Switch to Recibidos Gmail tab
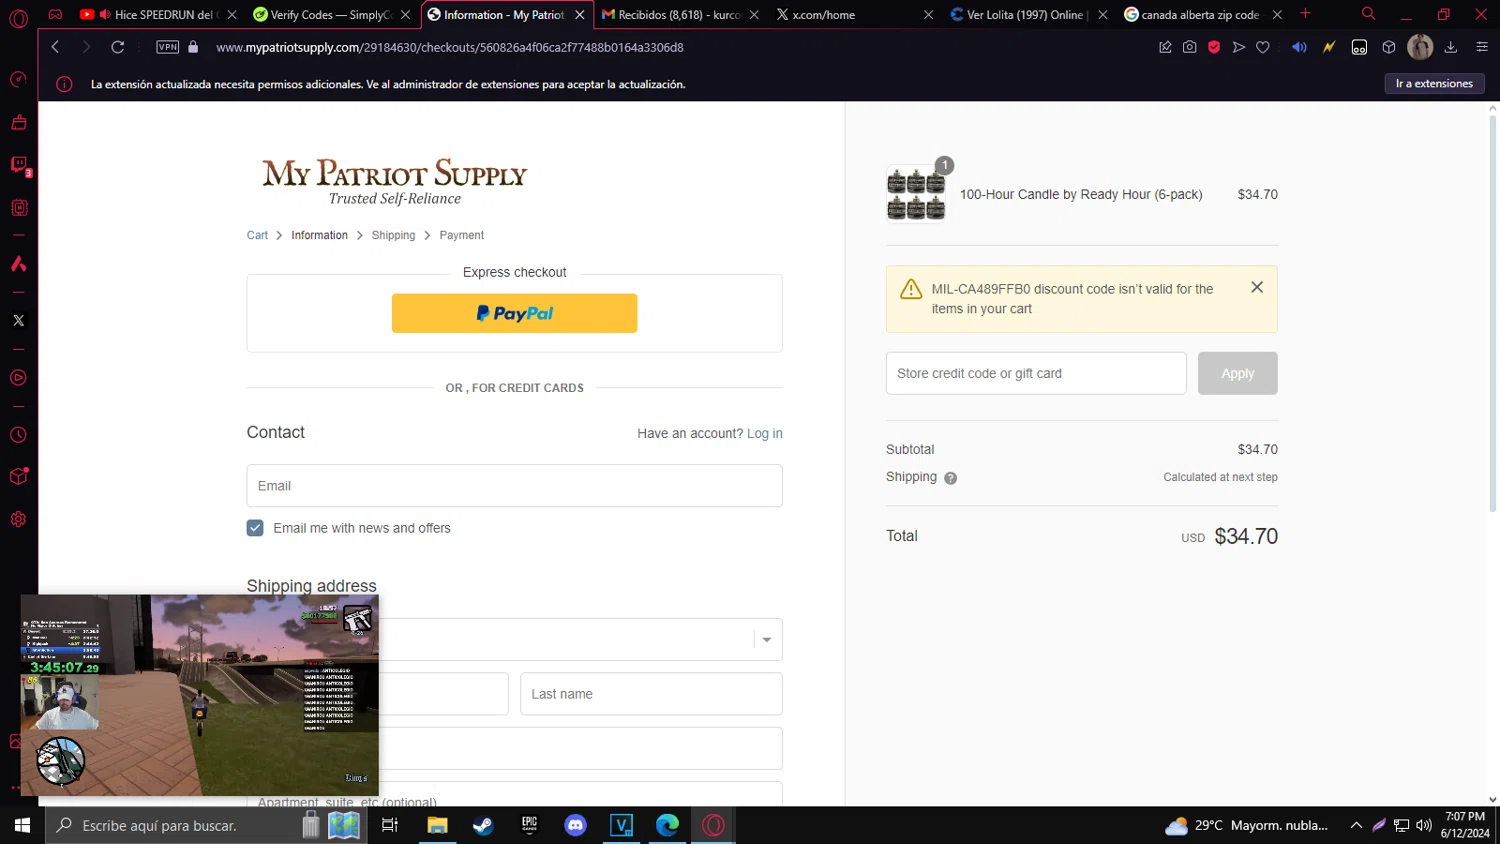Screen dimensions: 1500x844 click(x=680, y=15)
